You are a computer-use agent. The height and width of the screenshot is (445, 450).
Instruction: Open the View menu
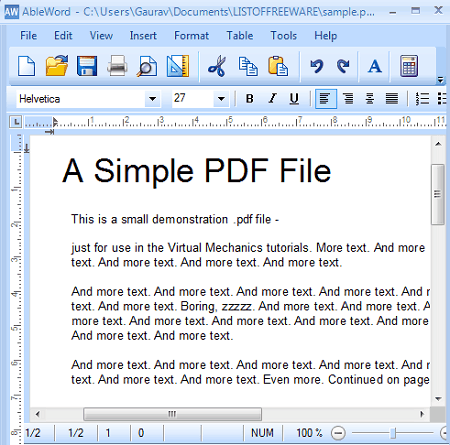coord(101,36)
